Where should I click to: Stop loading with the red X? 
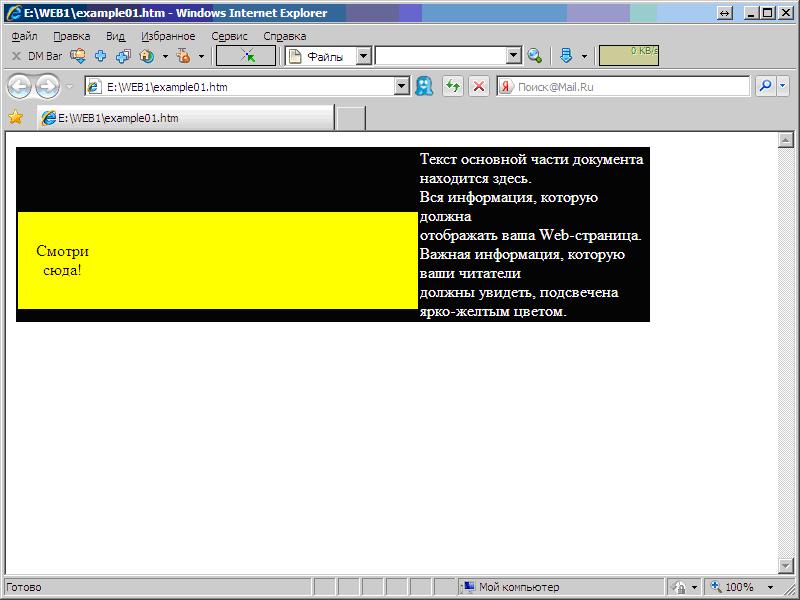[x=479, y=86]
